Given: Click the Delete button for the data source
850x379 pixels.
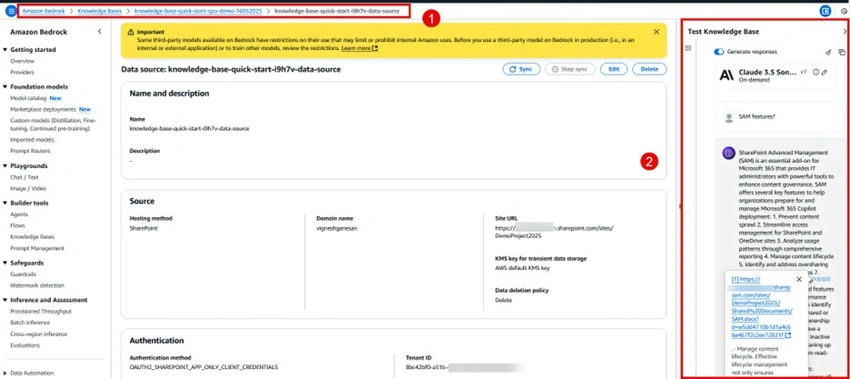Looking at the screenshot, I should (649, 69).
